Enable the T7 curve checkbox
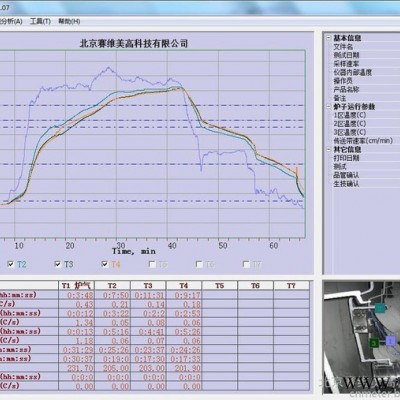The width and height of the screenshot is (400, 400). [x=246, y=264]
